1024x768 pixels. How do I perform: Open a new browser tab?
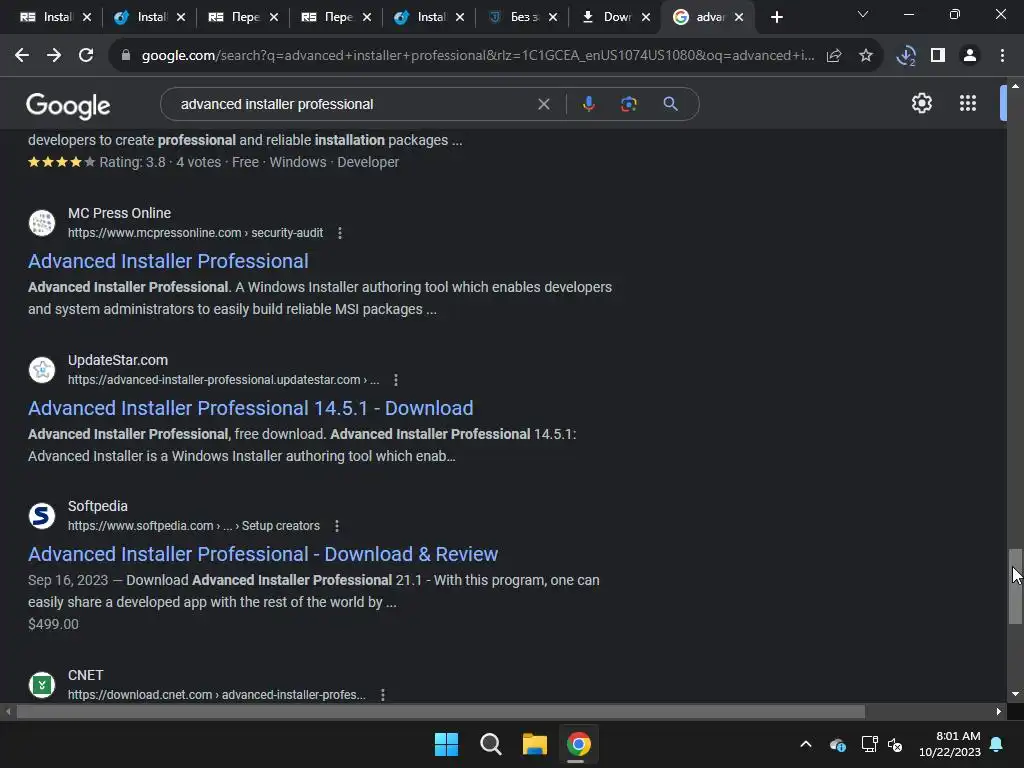tap(776, 18)
